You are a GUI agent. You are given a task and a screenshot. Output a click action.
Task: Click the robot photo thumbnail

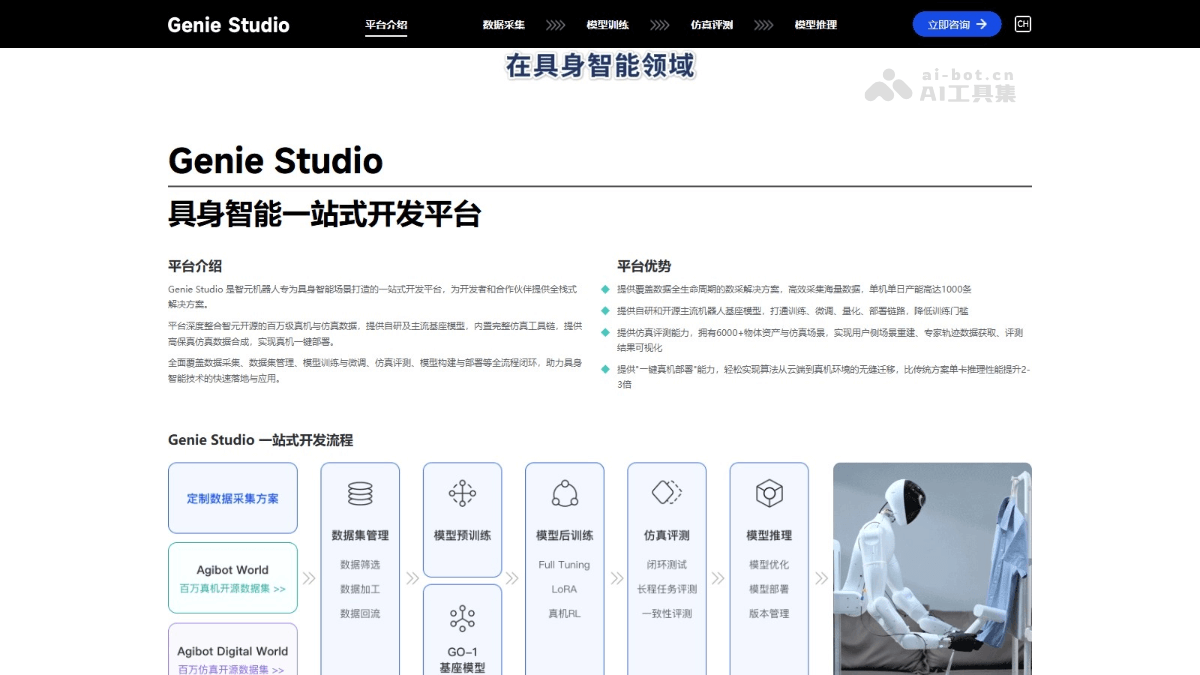click(x=932, y=568)
